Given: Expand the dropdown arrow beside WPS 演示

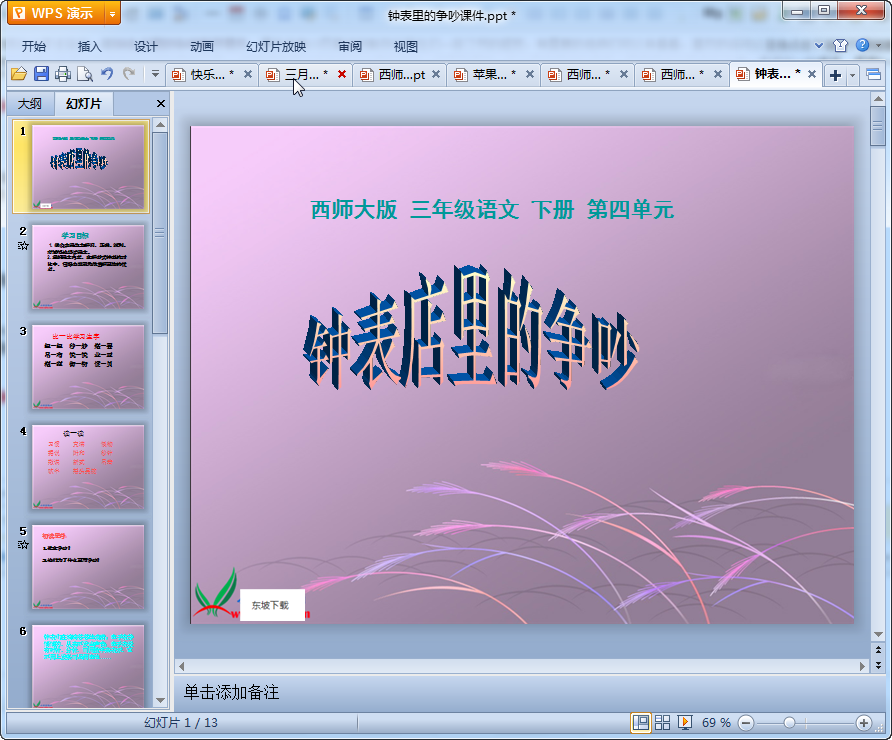Looking at the screenshot, I should point(113,14).
